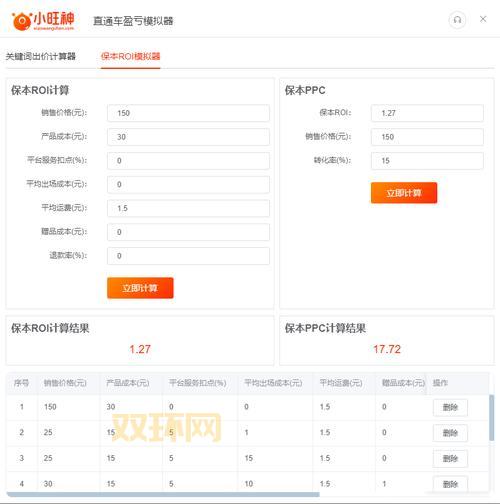
Task: Delete row 1 from the results table
Action: (450, 407)
